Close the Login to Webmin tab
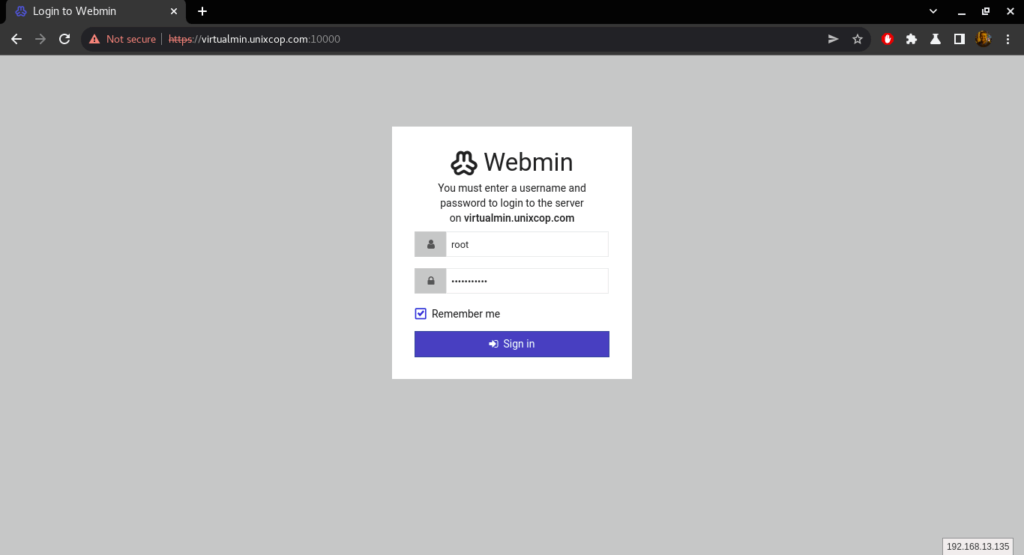The image size is (1024, 555). (174, 11)
